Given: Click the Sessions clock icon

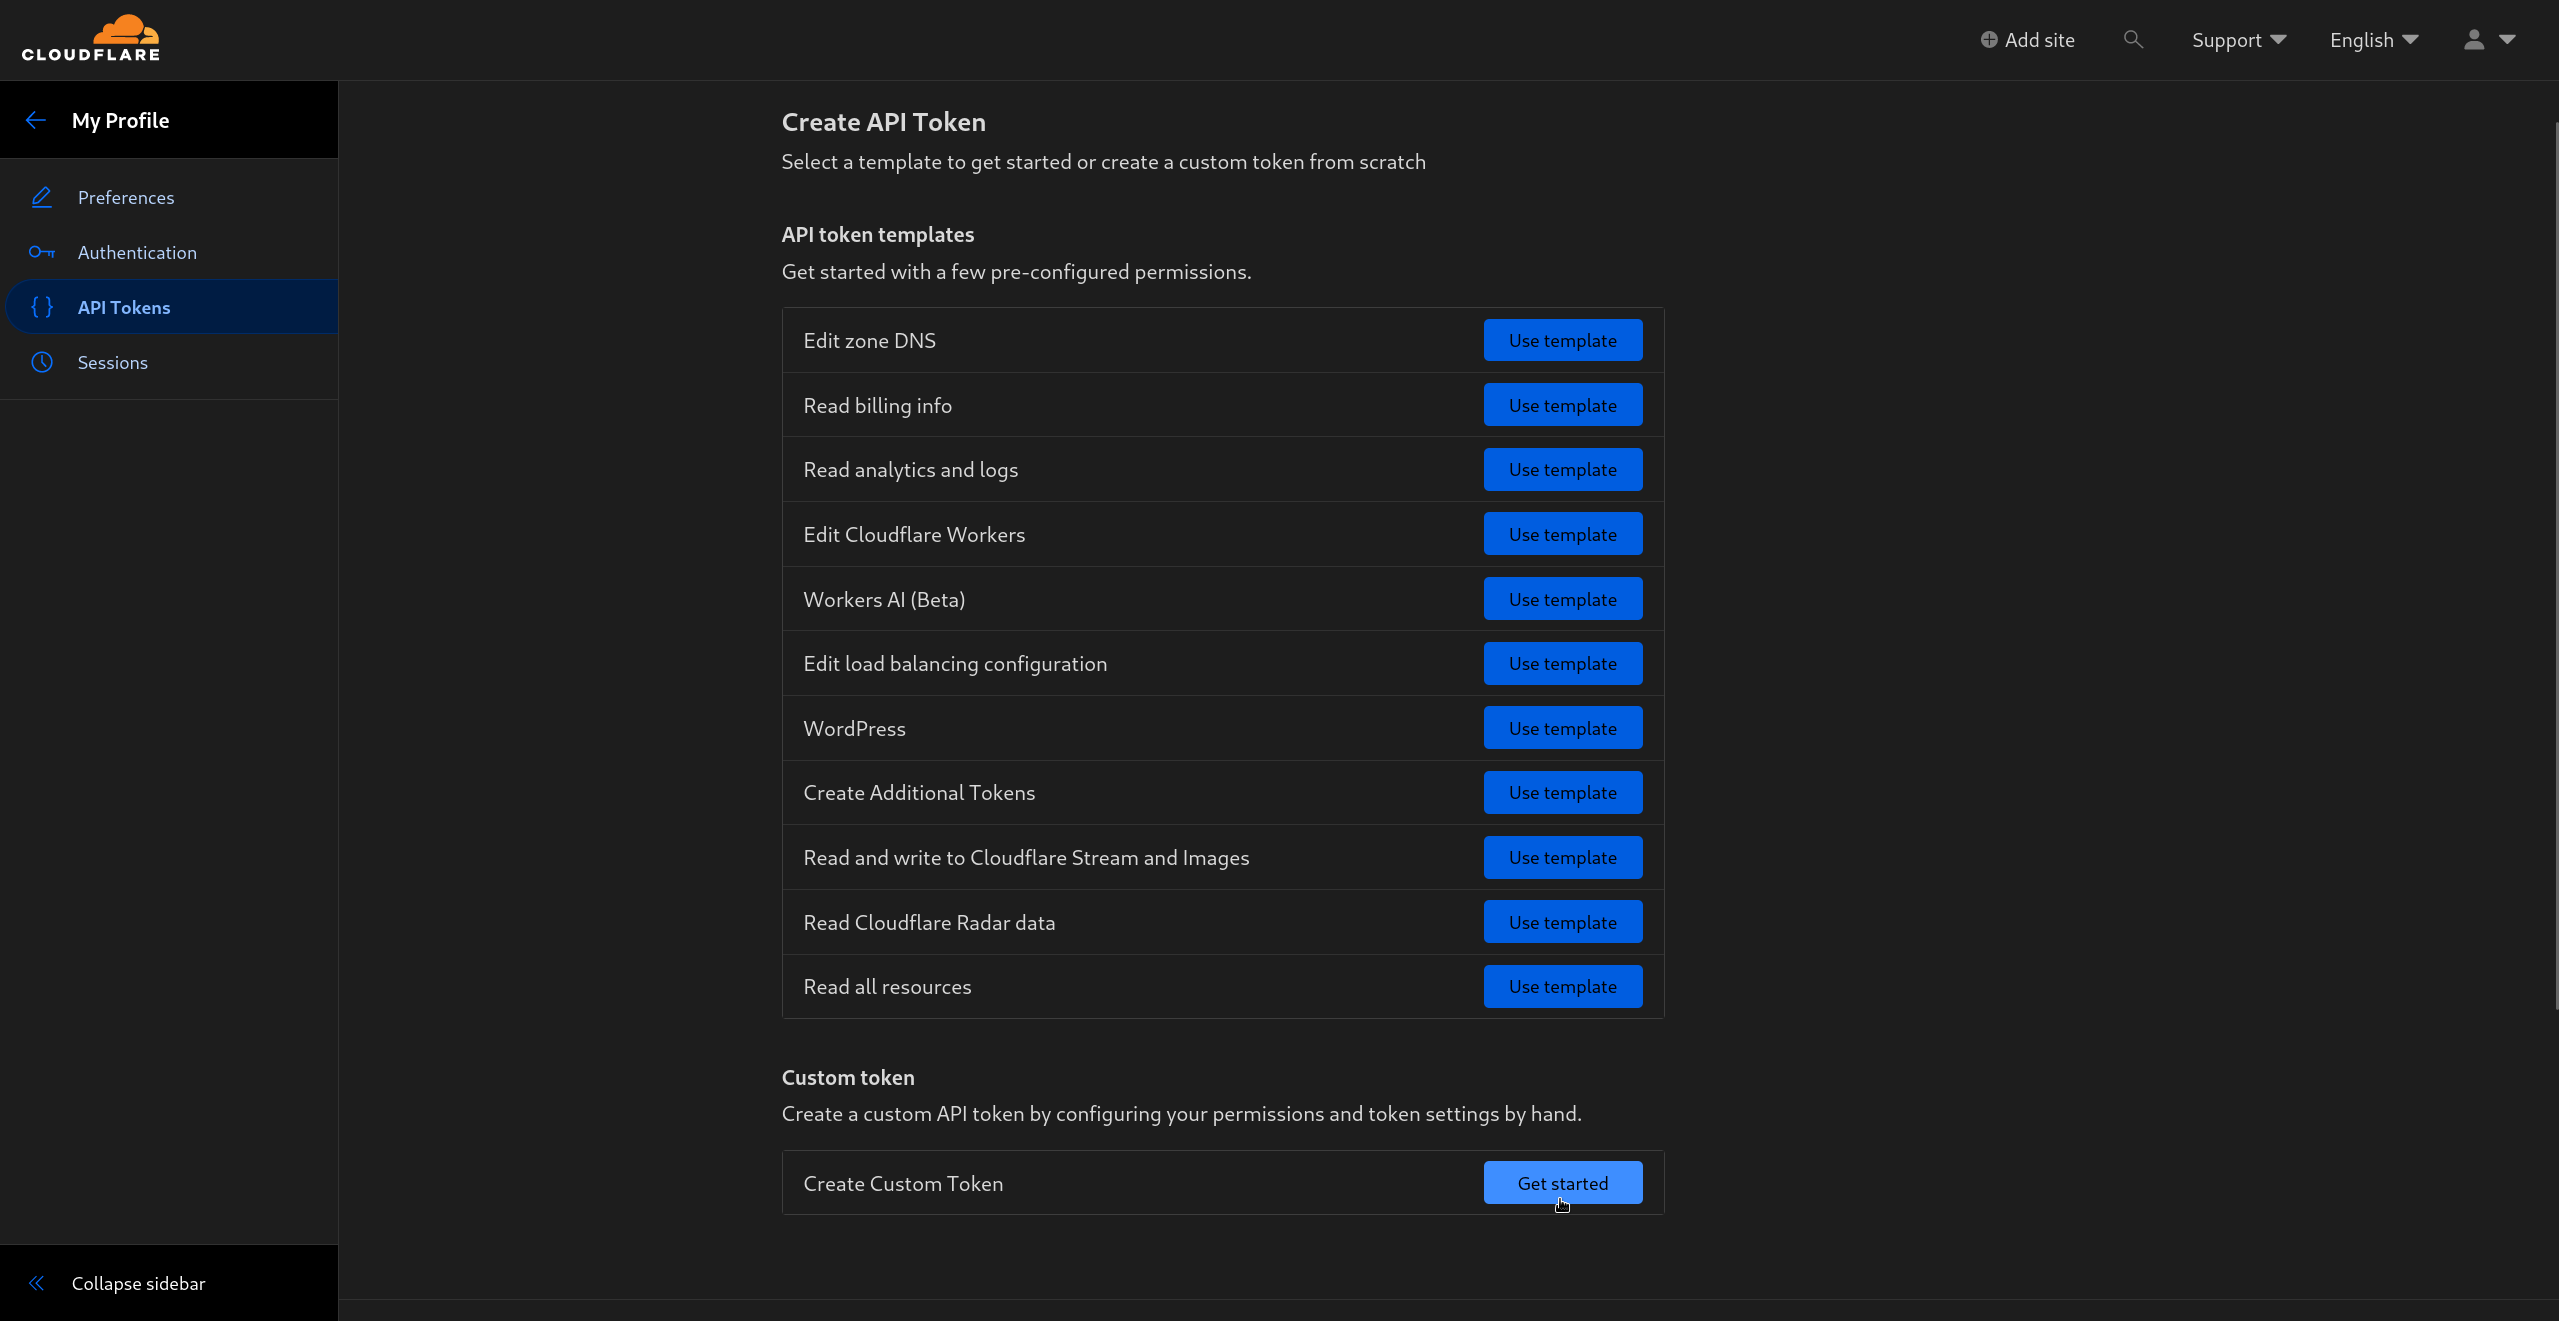Looking at the screenshot, I should tap(42, 362).
